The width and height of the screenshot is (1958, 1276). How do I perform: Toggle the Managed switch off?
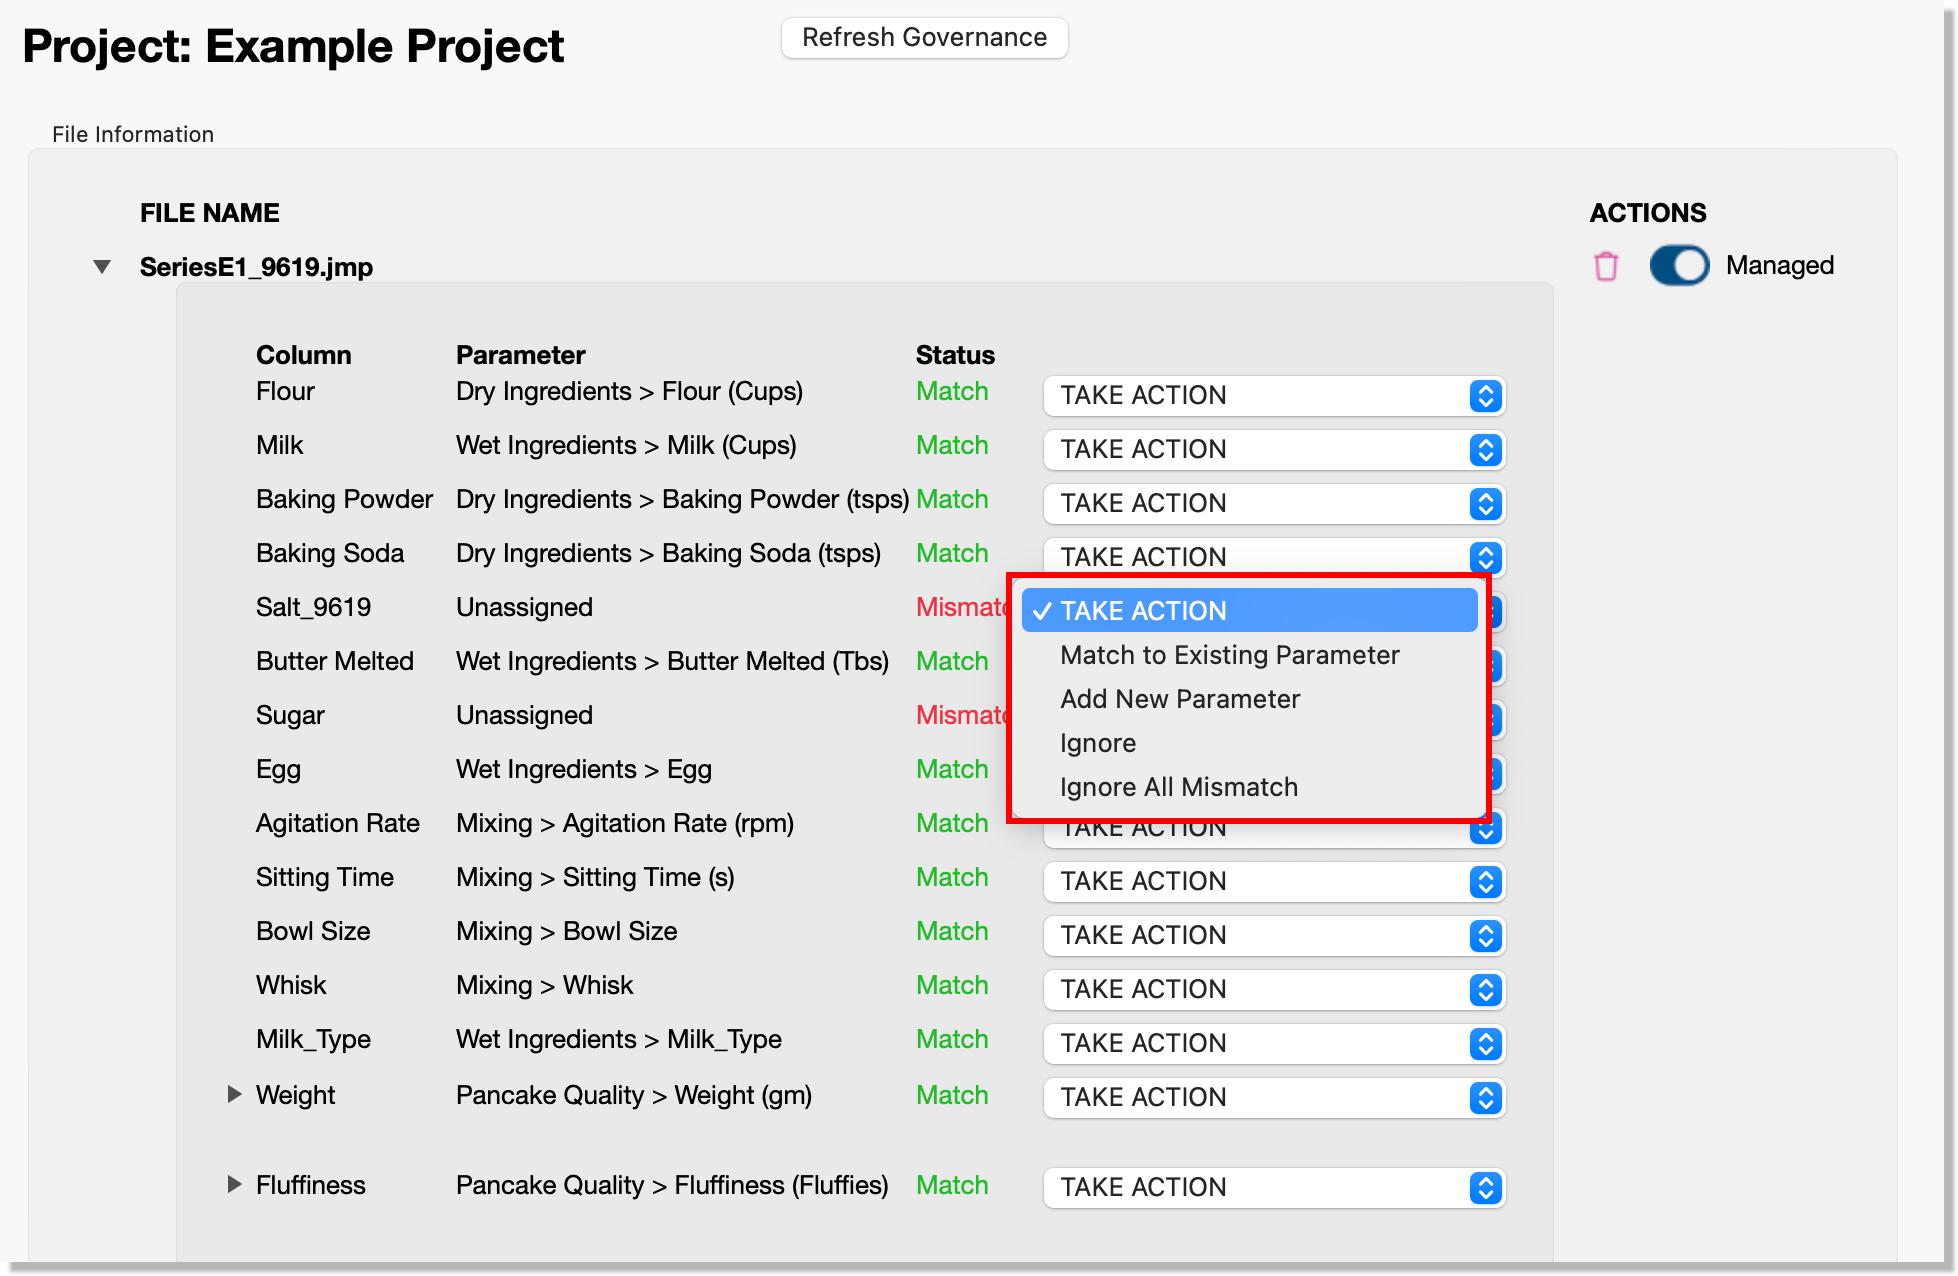1679,265
